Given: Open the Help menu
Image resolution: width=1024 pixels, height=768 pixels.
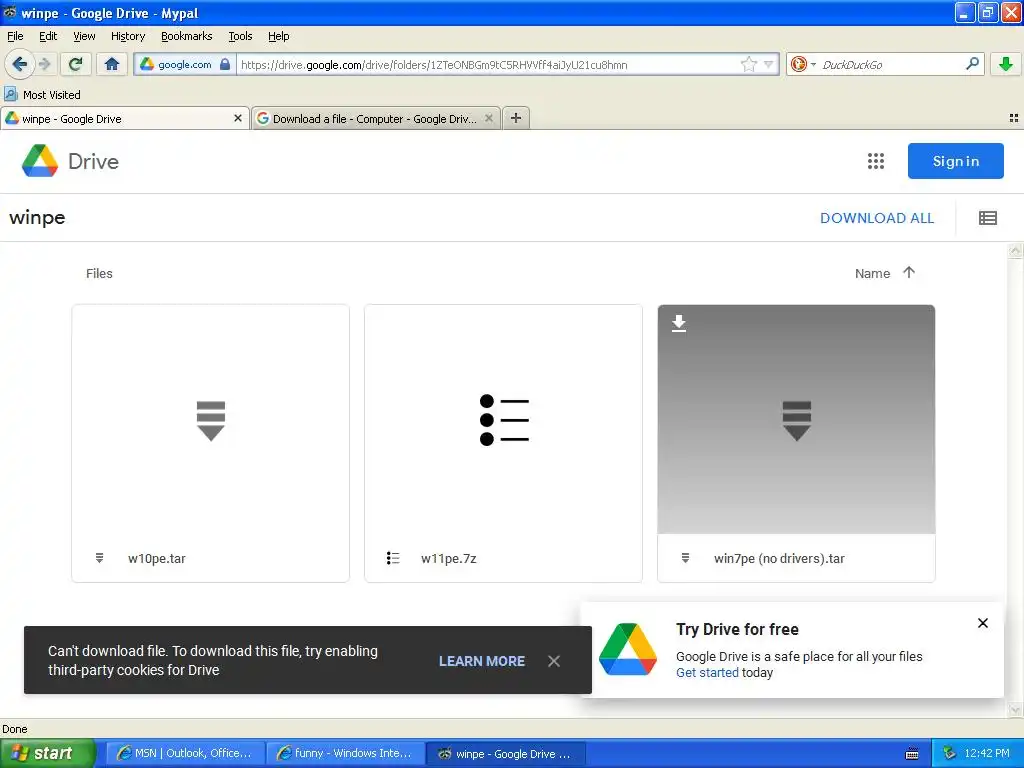Looking at the screenshot, I should pos(278,36).
